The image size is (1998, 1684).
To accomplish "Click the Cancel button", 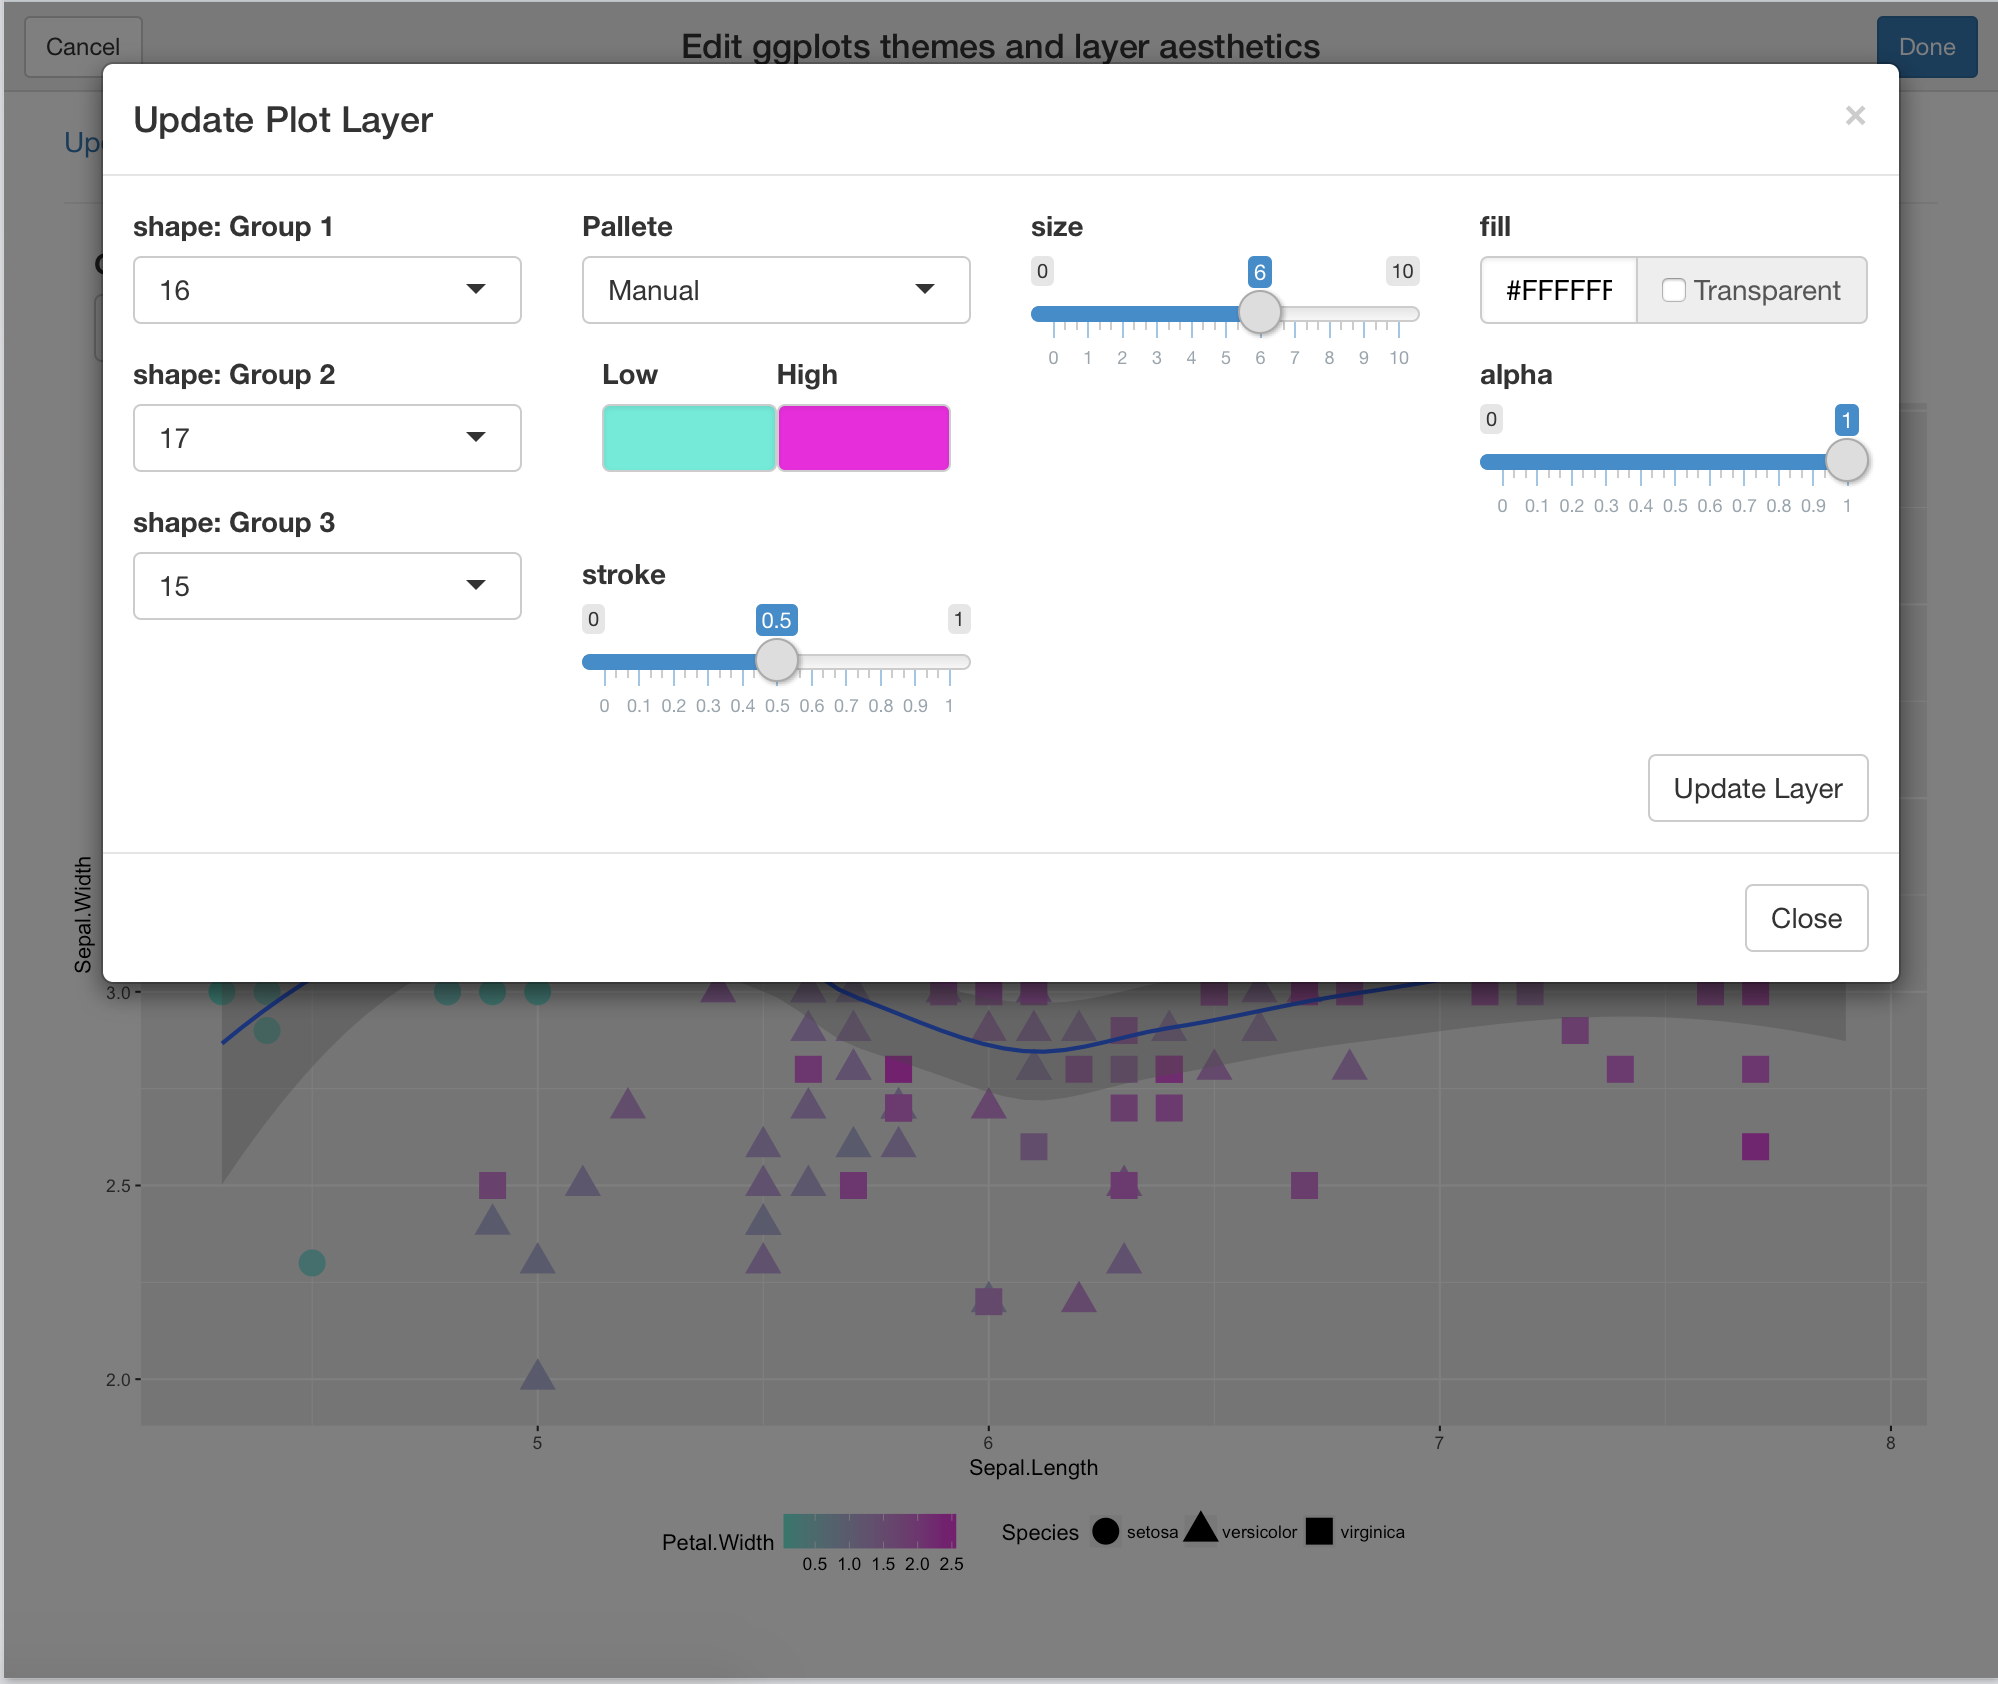I will 83,47.
